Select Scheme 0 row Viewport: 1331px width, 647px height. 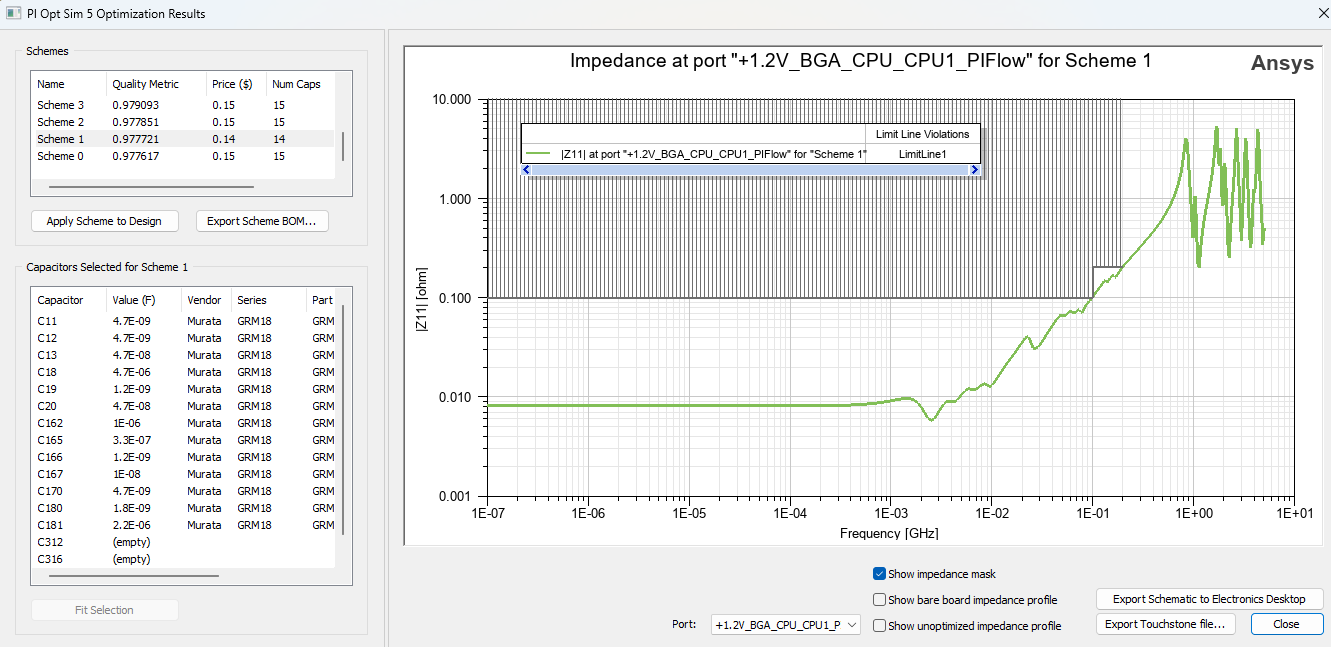click(60, 156)
